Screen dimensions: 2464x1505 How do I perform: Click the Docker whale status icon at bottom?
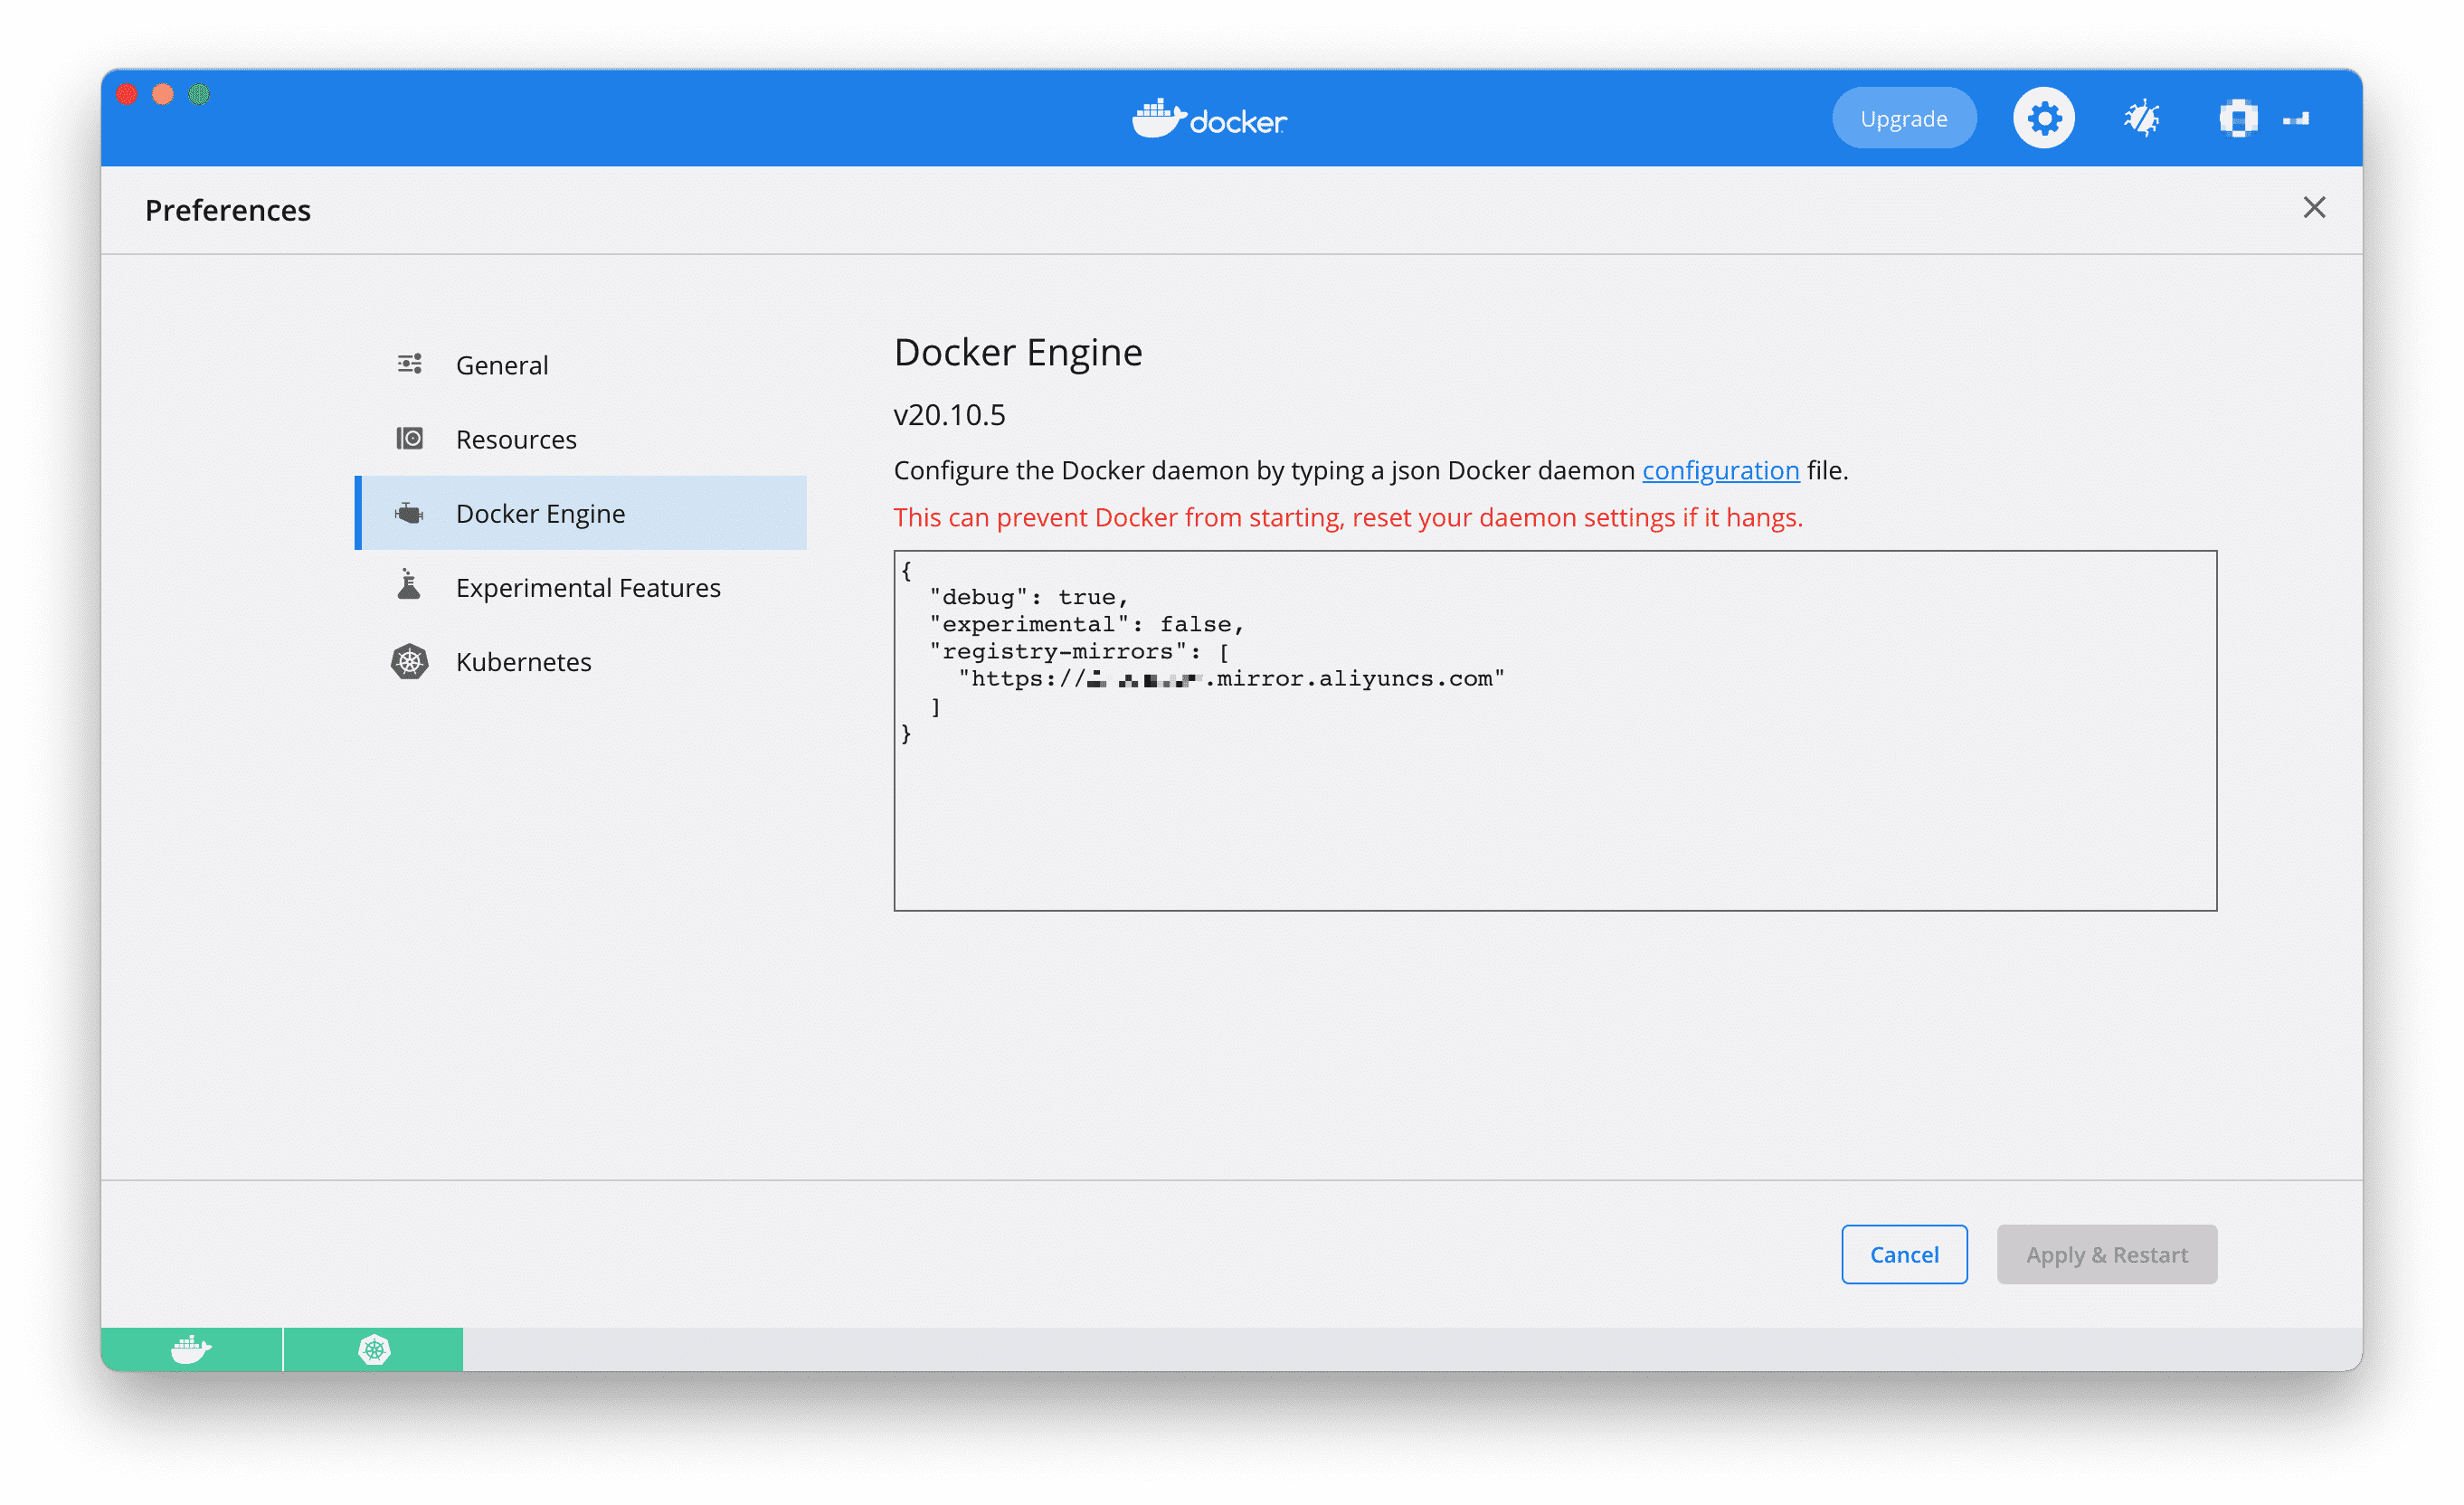click(191, 1349)
